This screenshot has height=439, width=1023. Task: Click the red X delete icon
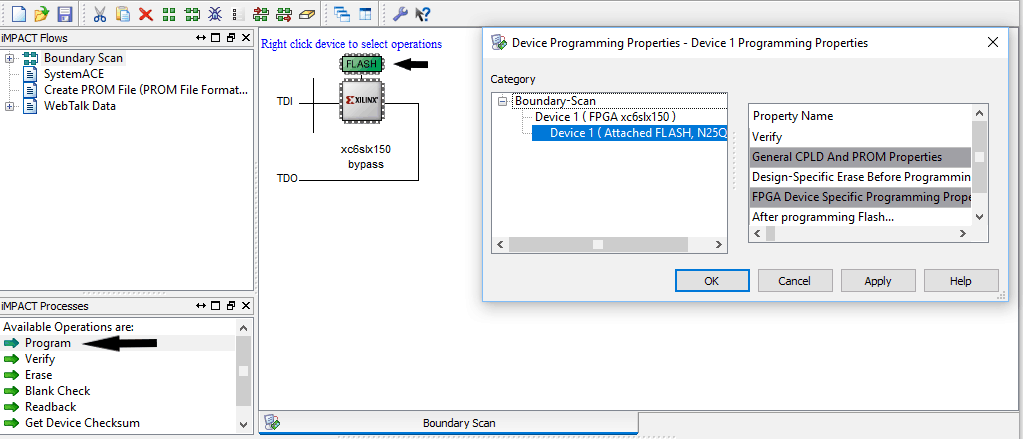click(x=146, y=14)
